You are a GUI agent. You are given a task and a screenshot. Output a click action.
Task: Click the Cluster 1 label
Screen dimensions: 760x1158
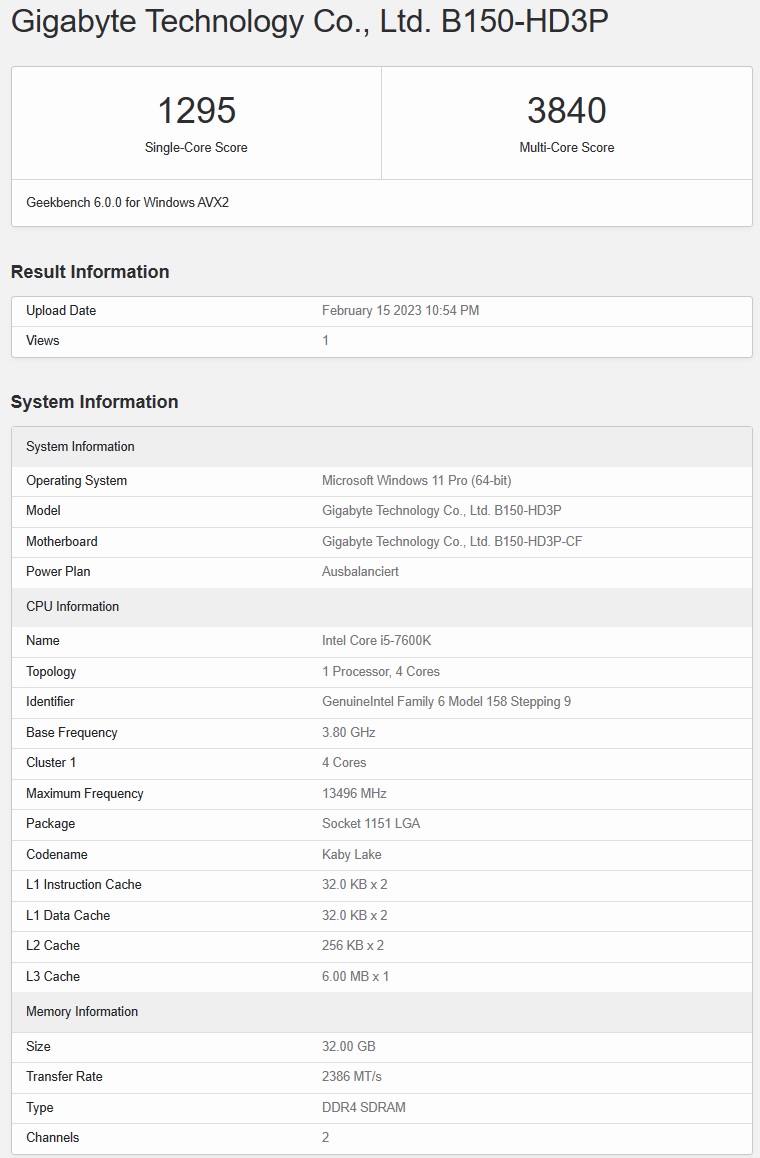click(51, 763)
